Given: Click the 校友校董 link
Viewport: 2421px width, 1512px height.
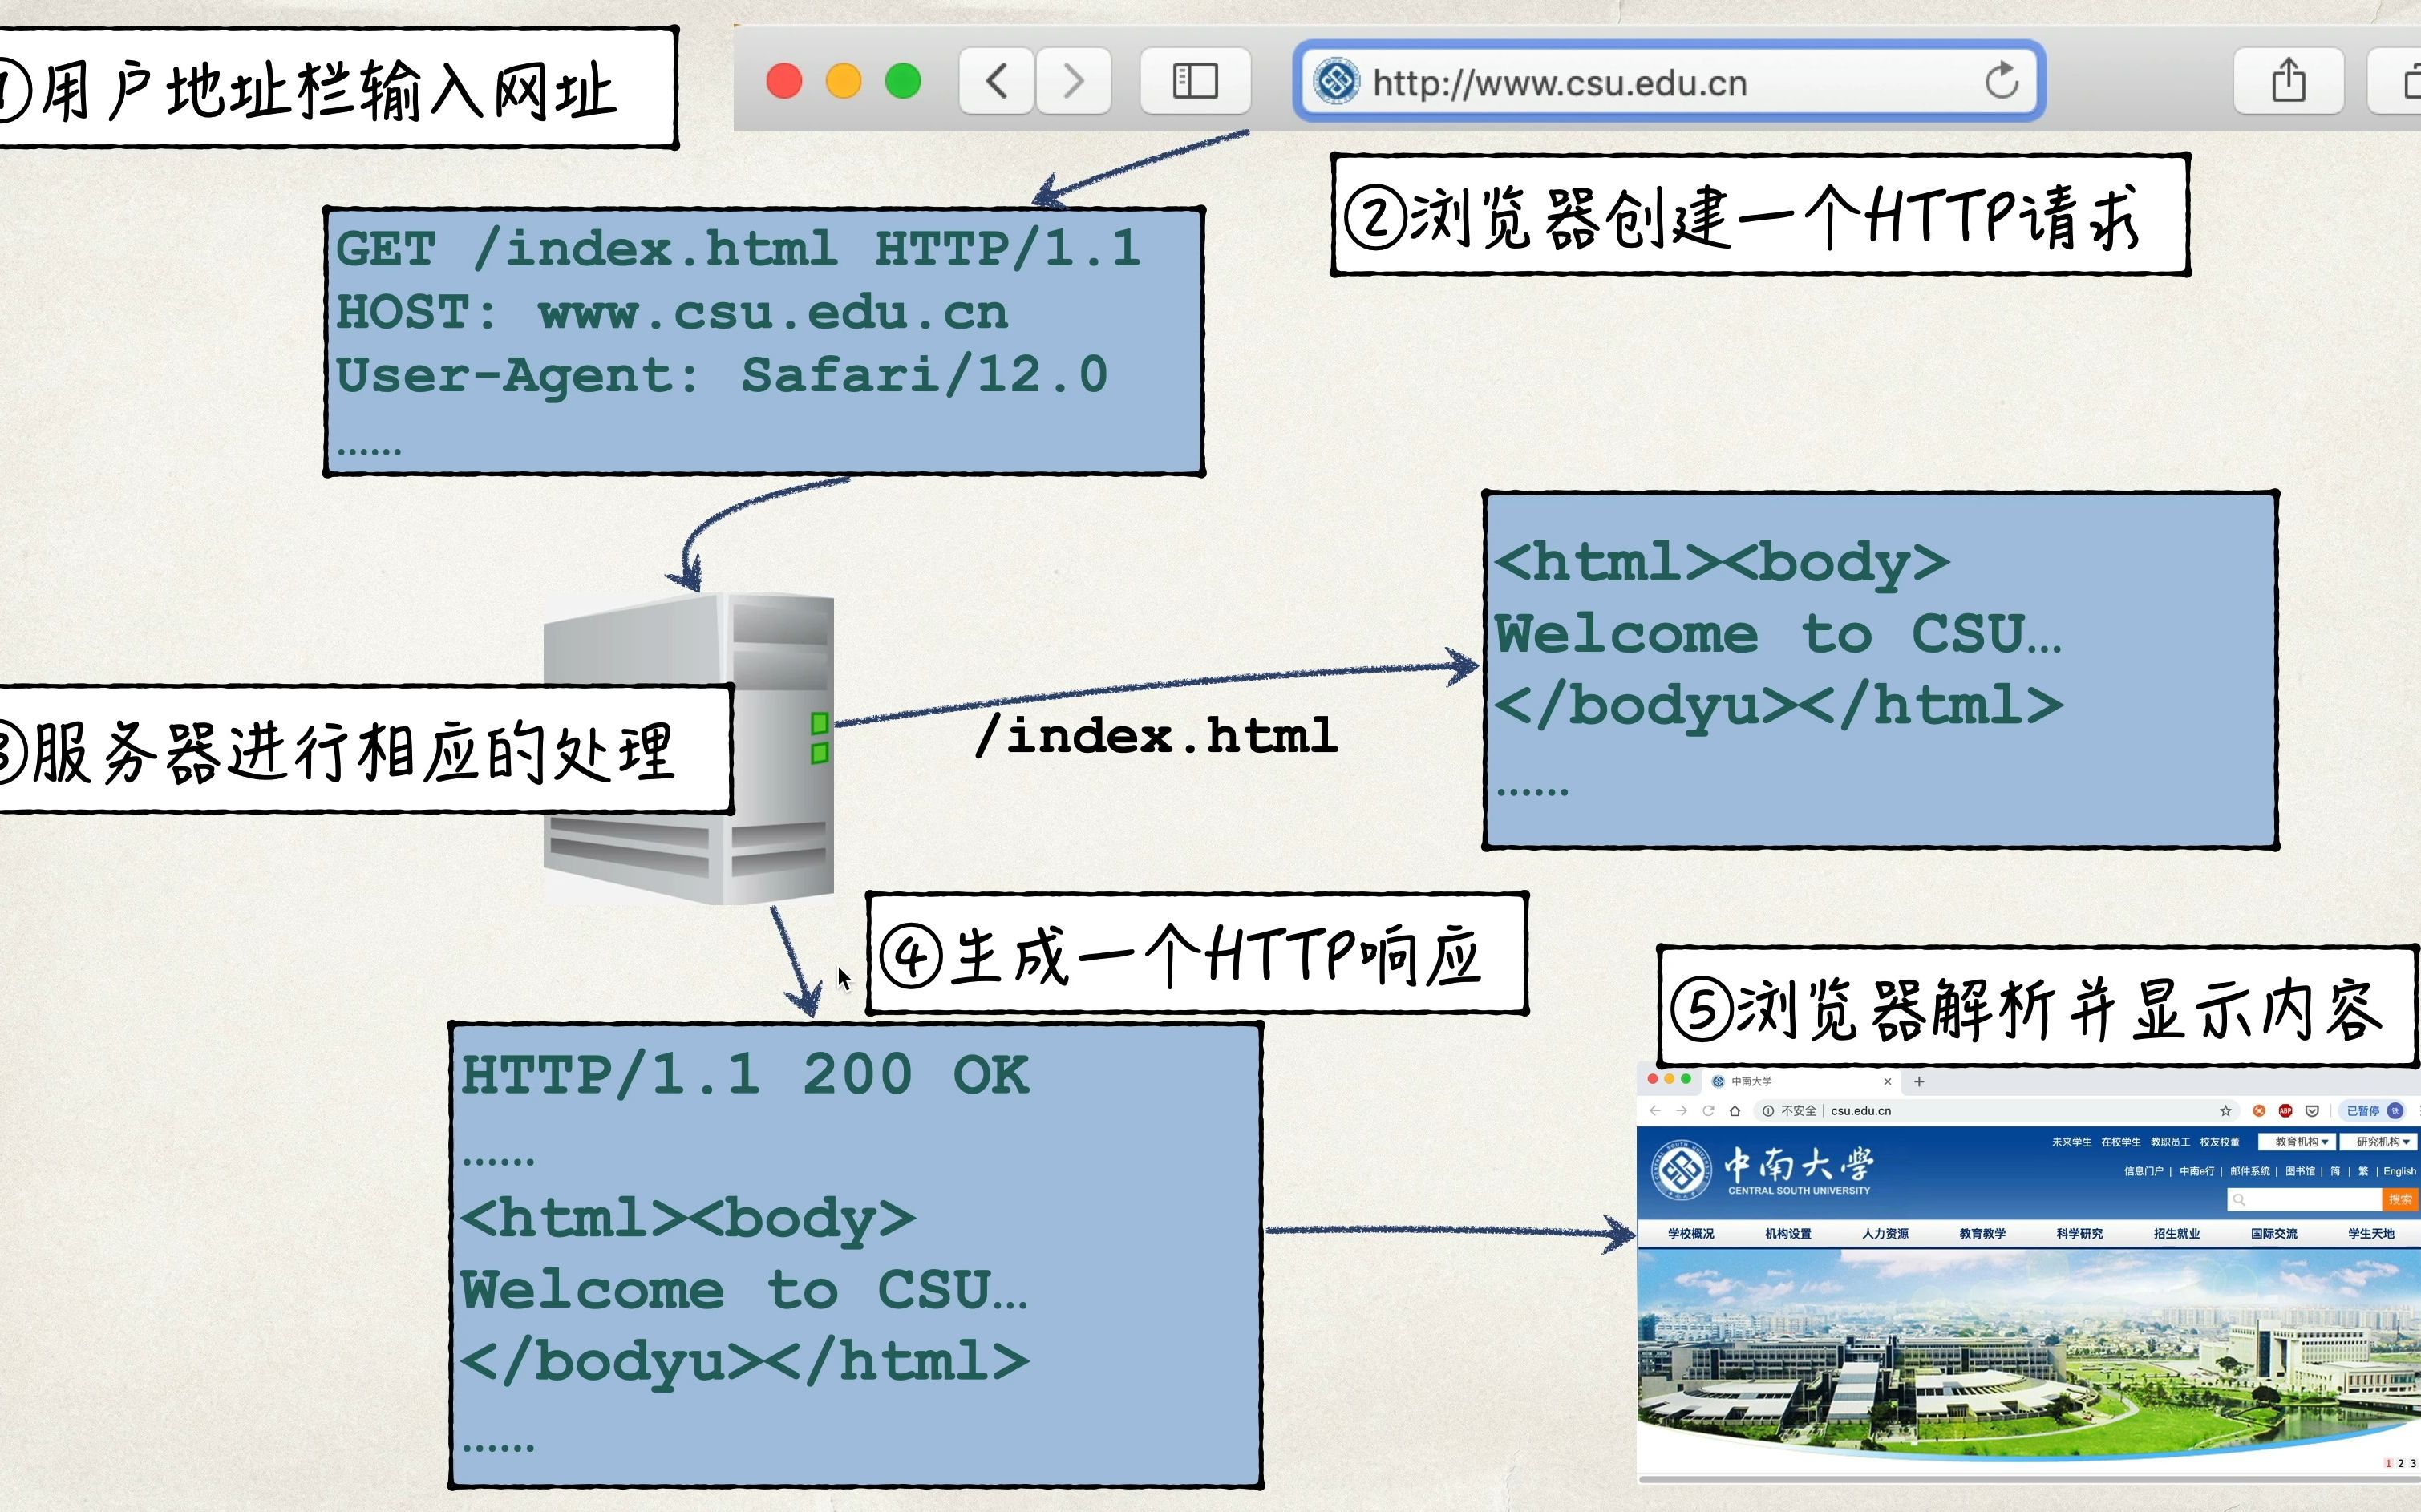Looking at the screenshot, I should point(2219,1141).
